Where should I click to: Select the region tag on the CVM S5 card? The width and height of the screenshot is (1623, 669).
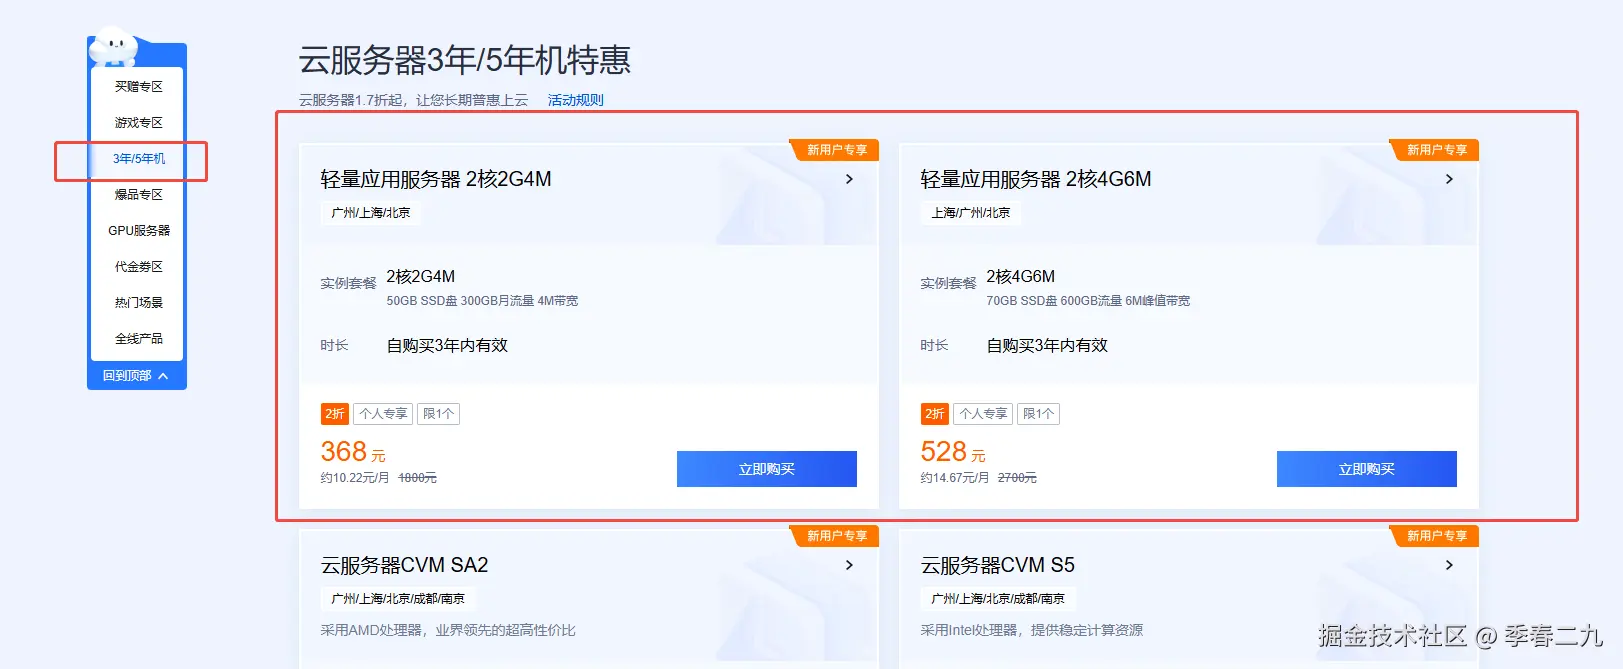pos(998,599)
